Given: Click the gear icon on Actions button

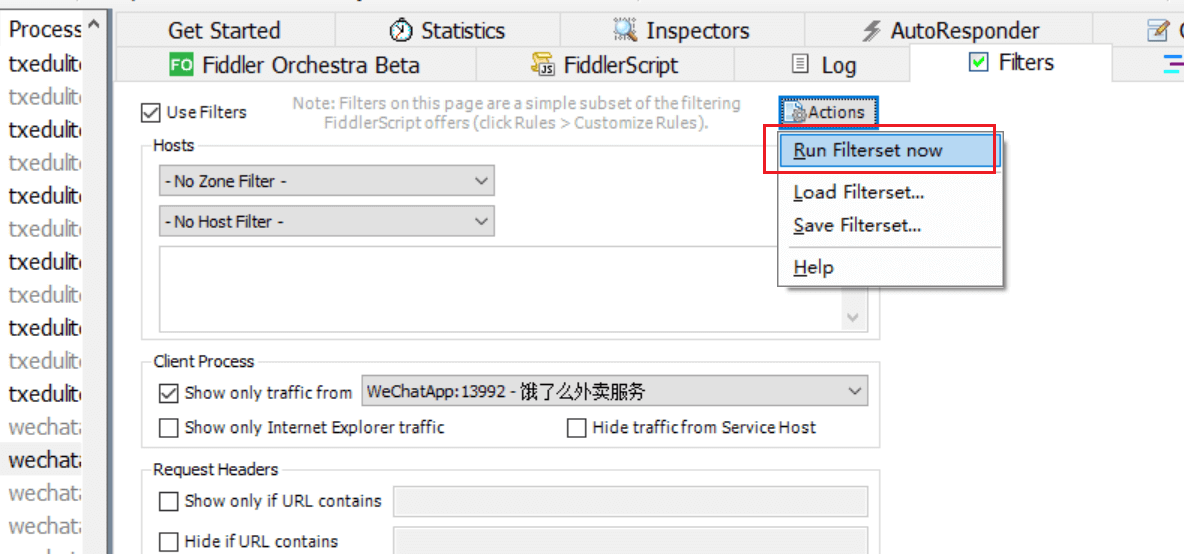Looking at the screenshot, I should pyautogui.click(x=797, y=113).
